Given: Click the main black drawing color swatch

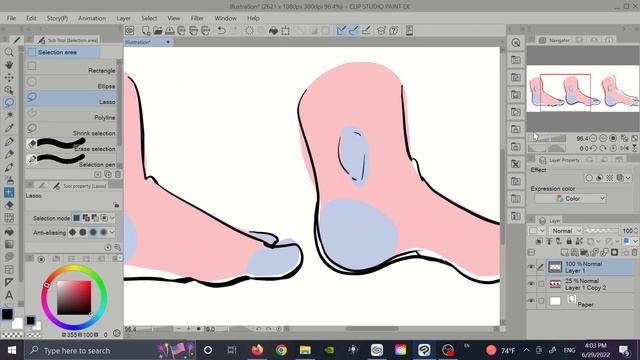Looking at the screenshot, I should tap(7, 314).
